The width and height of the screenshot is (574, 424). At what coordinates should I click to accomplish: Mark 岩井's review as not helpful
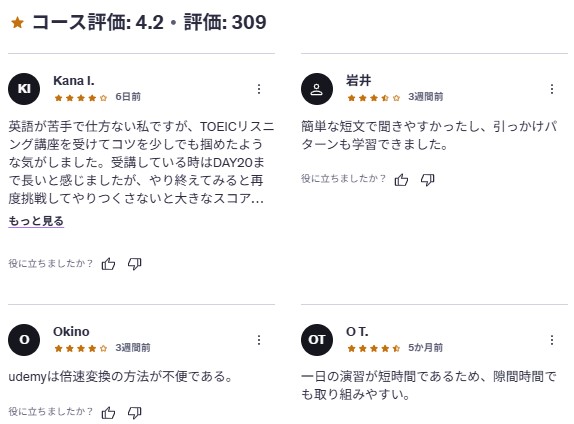coord(428,180)
